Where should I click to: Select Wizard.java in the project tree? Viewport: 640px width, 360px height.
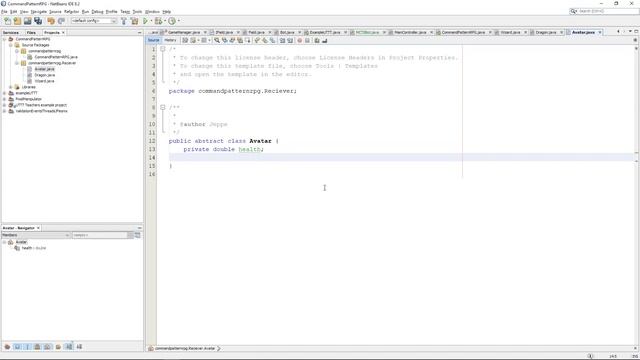[x=44, y=81]
